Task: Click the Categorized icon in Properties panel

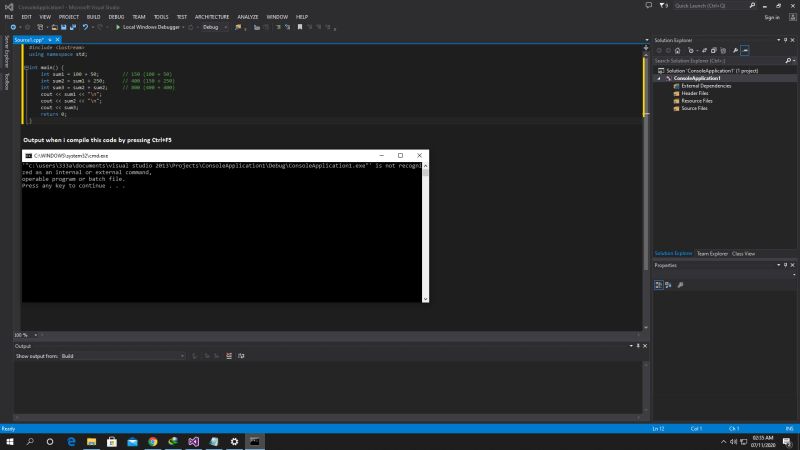Action: click(x=659, y=285)
